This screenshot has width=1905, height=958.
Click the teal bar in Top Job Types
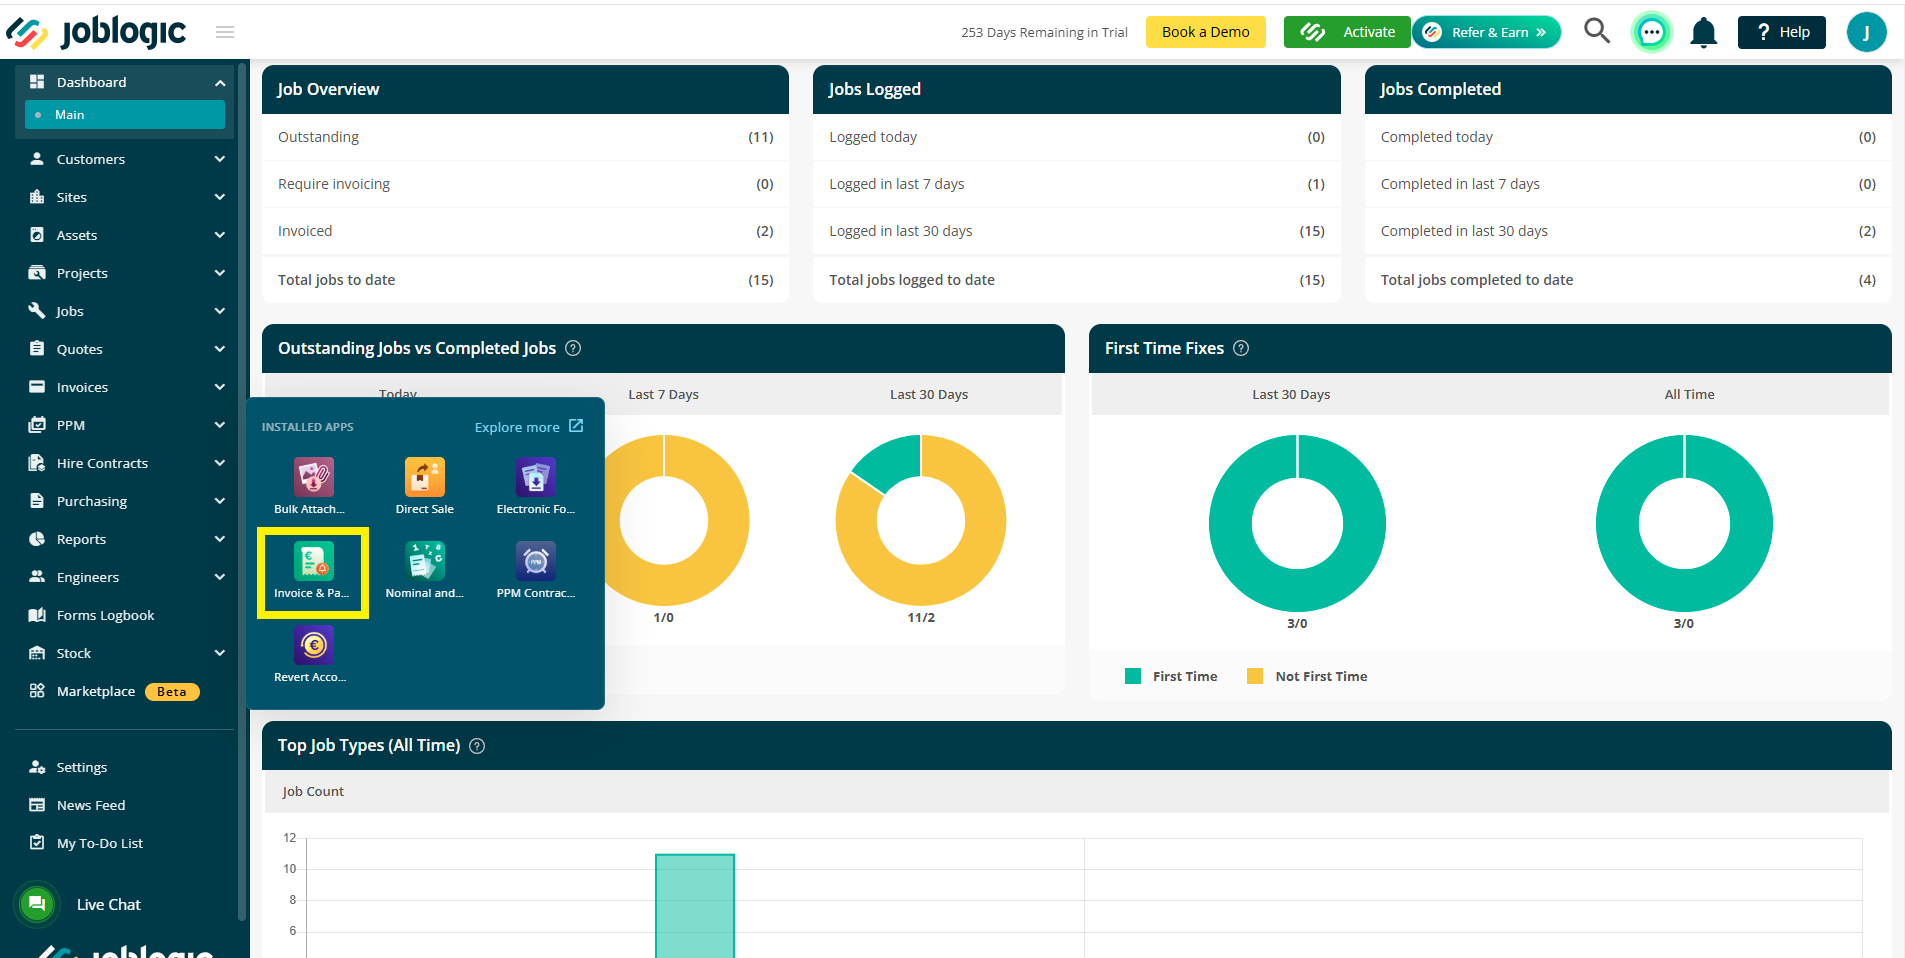click(x=695, y=906)
